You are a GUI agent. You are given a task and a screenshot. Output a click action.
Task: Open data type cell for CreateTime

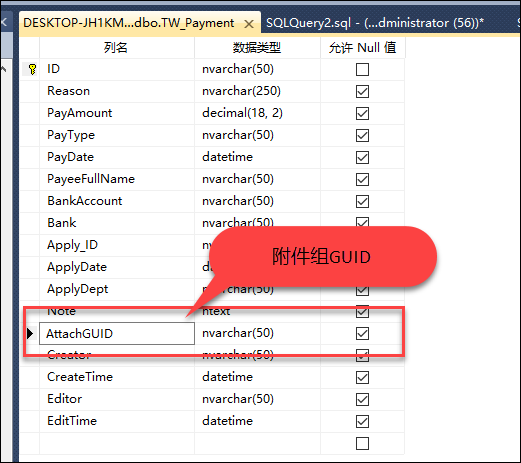click(x=257, y=377)
